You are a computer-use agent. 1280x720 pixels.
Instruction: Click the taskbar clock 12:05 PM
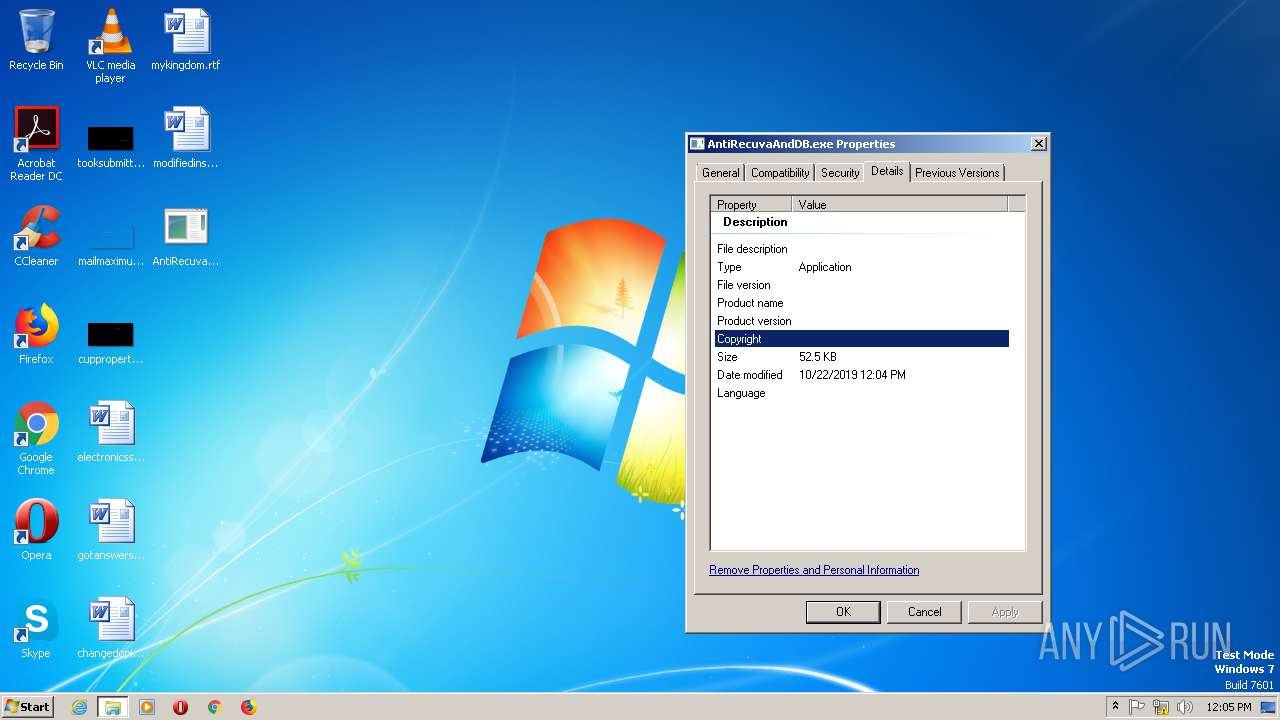[1229, 707]
